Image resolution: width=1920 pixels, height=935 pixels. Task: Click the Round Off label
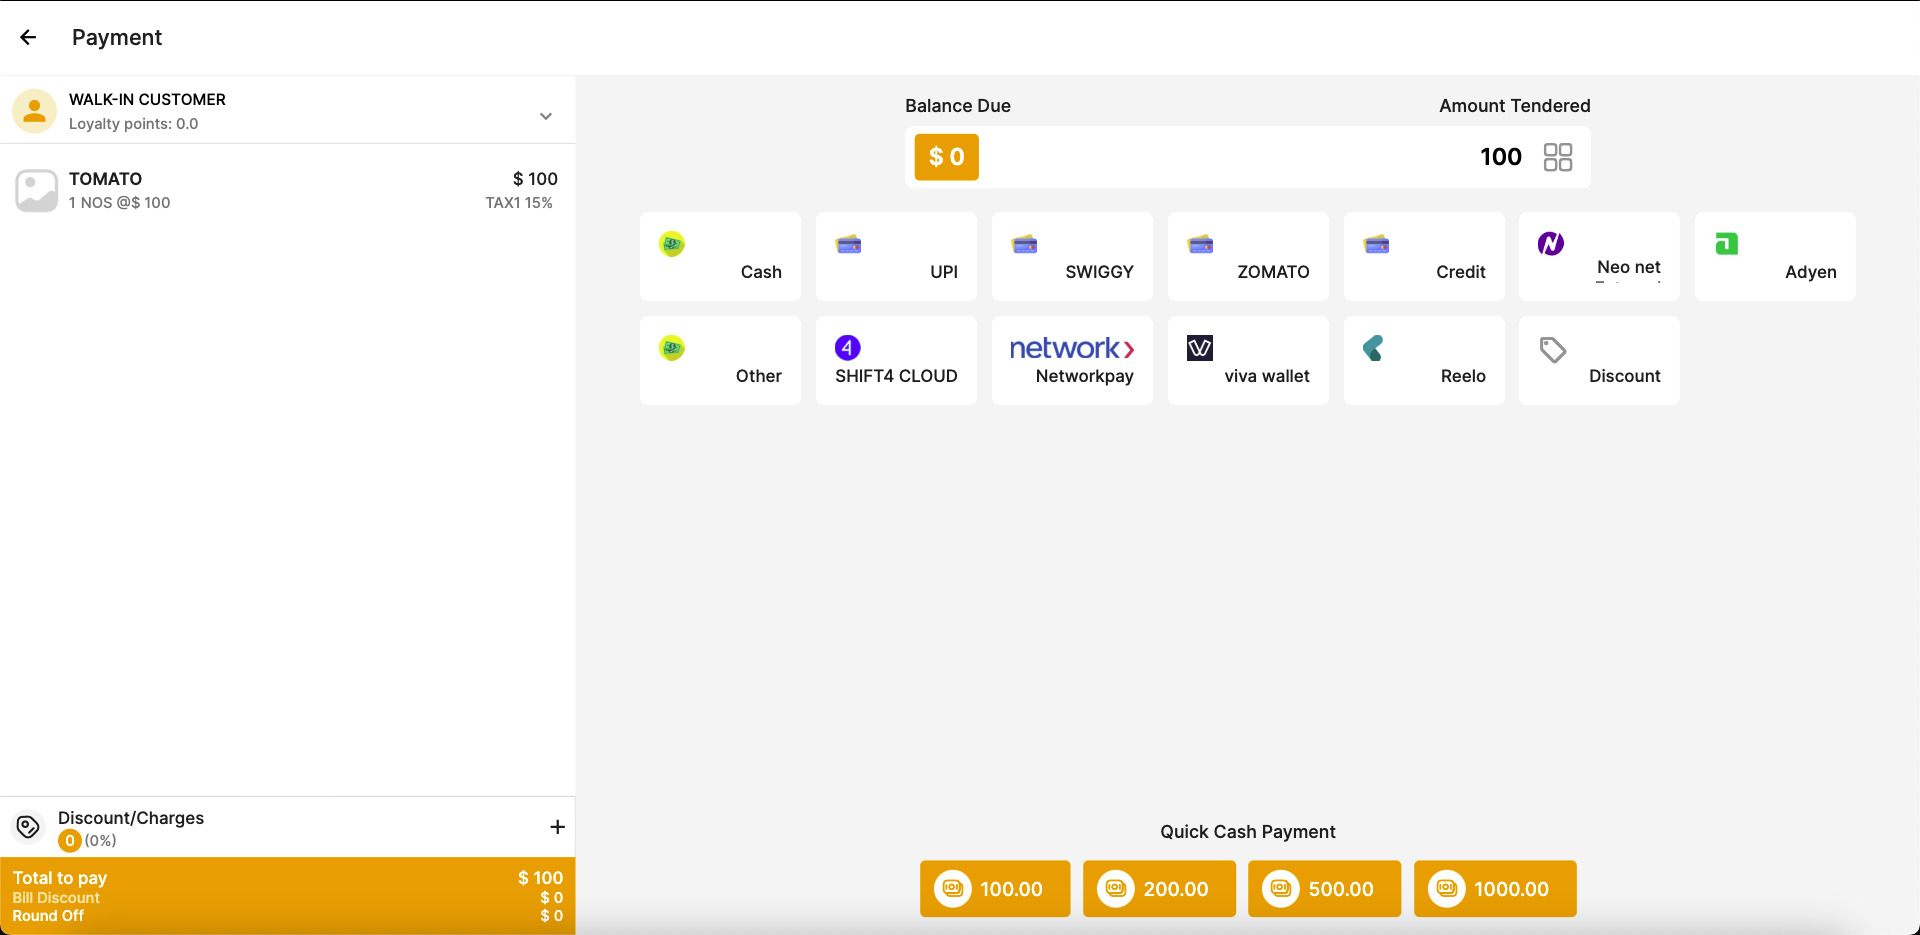click(x=48, y=916)
